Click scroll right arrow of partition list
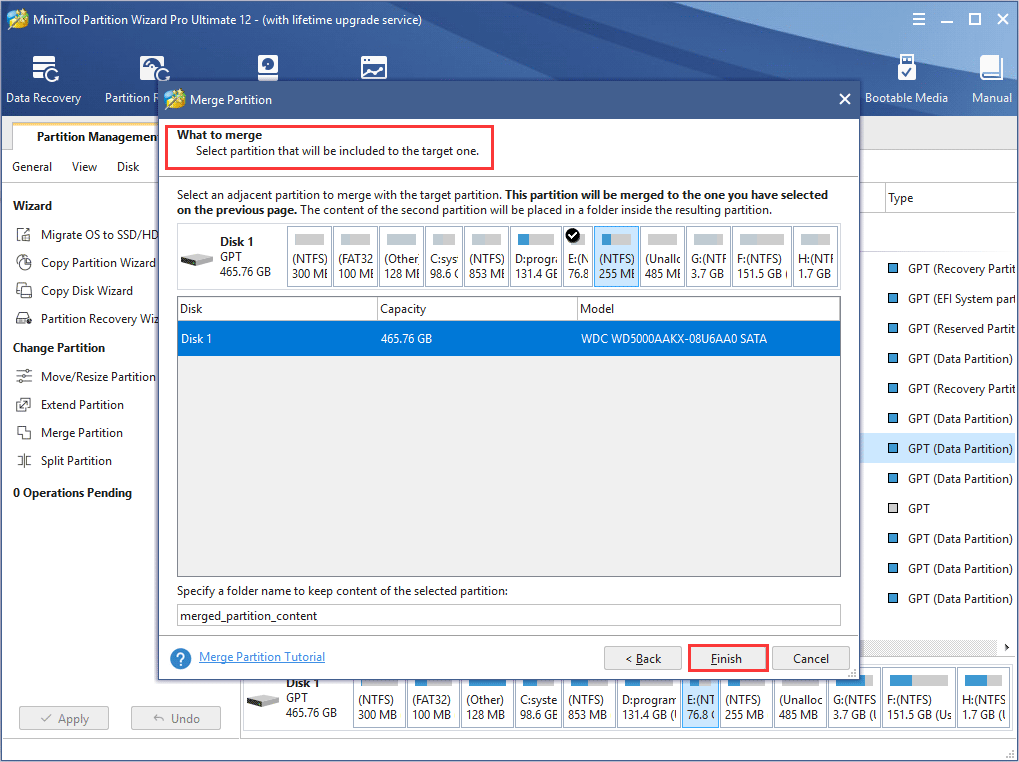 click(x=1007, y=647)
